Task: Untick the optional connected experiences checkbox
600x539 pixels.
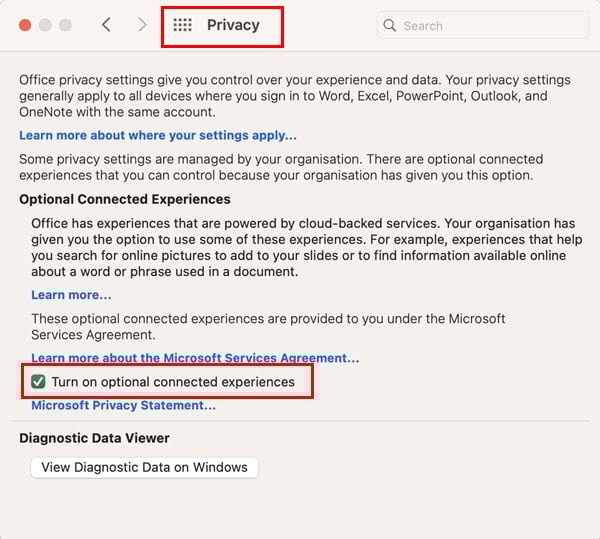Action: click(38, 381)
